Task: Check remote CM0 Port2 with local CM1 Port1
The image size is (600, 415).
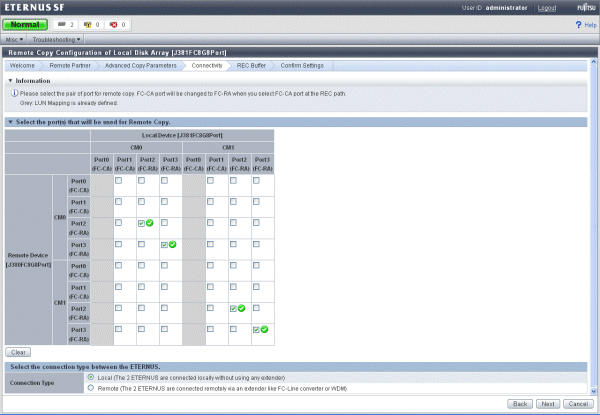Action: point(210,223)
